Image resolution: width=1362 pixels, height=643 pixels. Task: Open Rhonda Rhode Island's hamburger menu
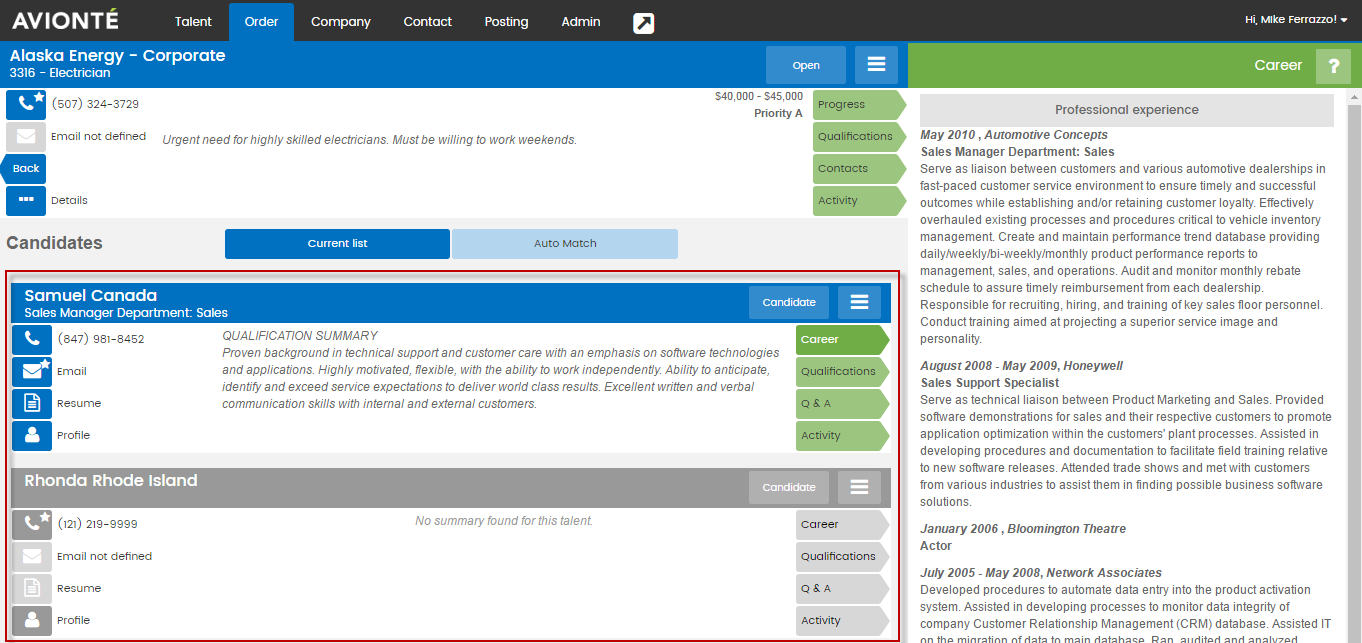859,487
